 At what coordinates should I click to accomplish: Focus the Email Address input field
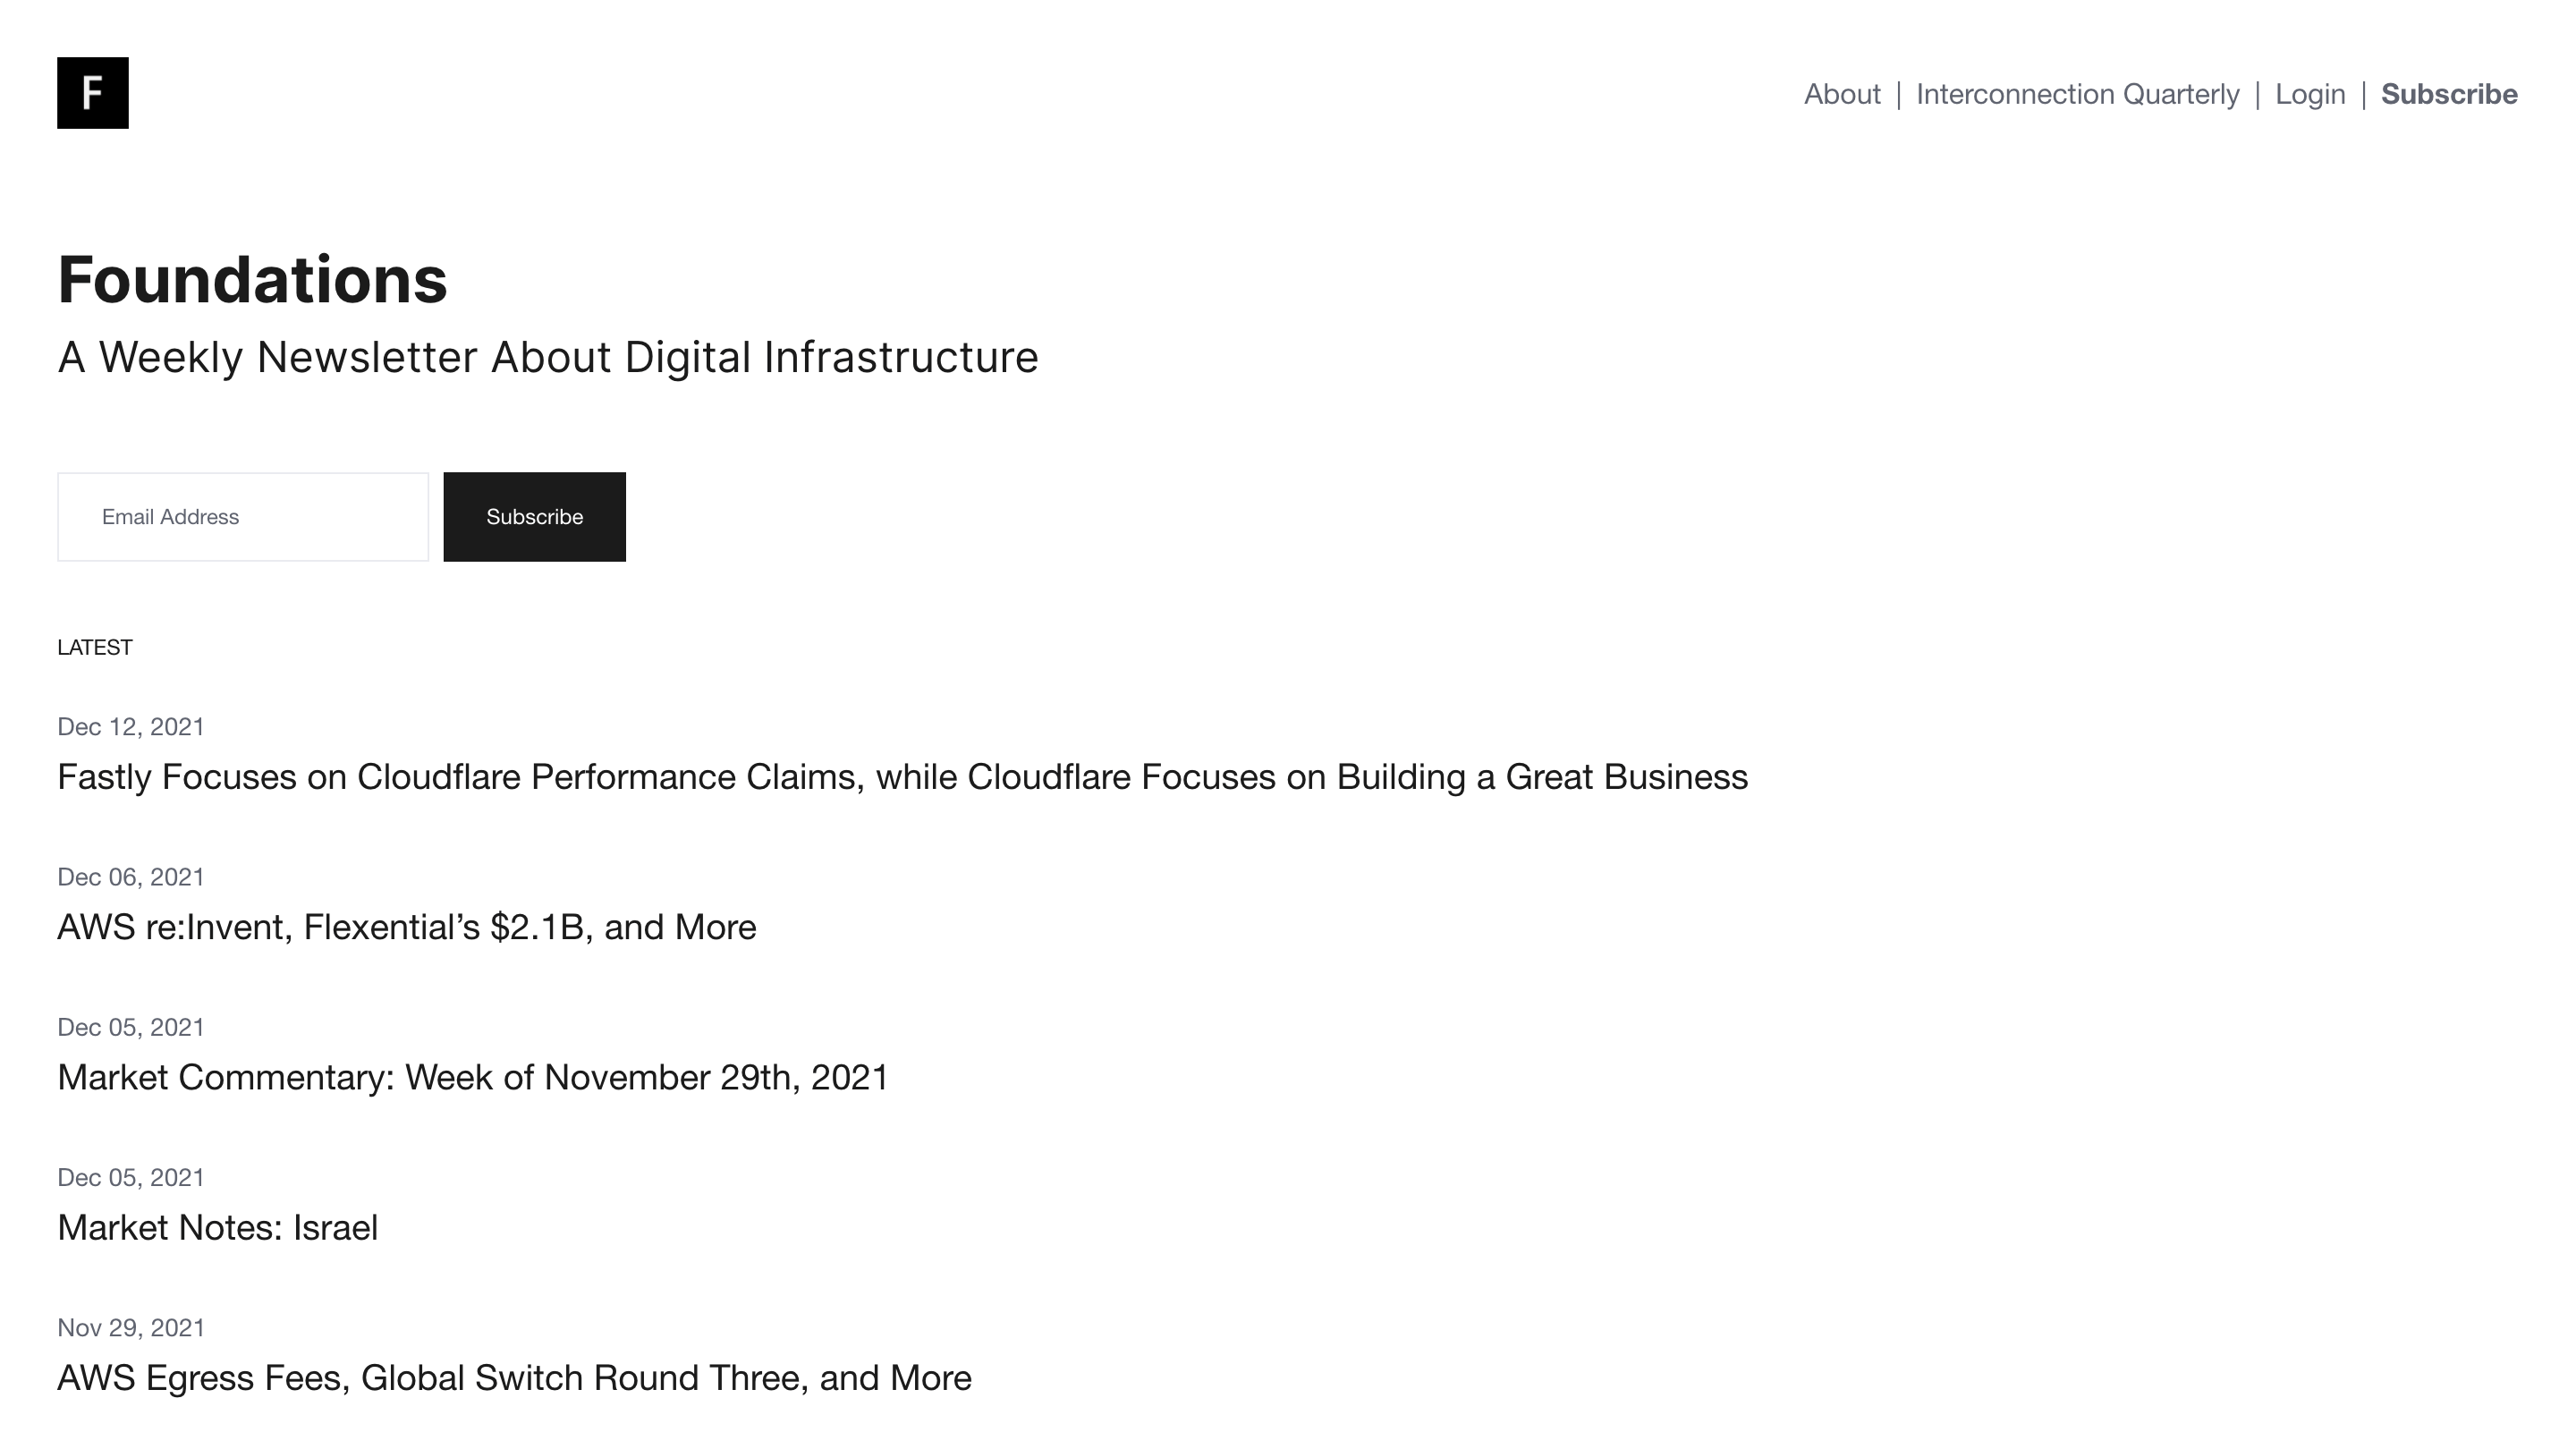coord(243,517)
